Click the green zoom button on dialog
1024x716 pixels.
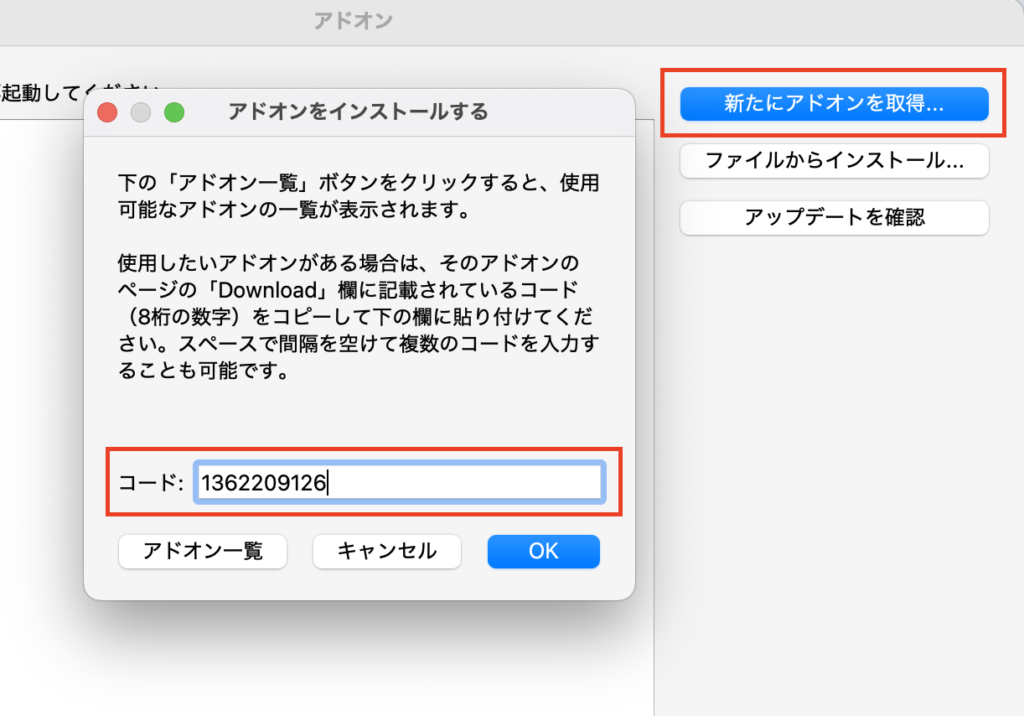pos(174,112)
